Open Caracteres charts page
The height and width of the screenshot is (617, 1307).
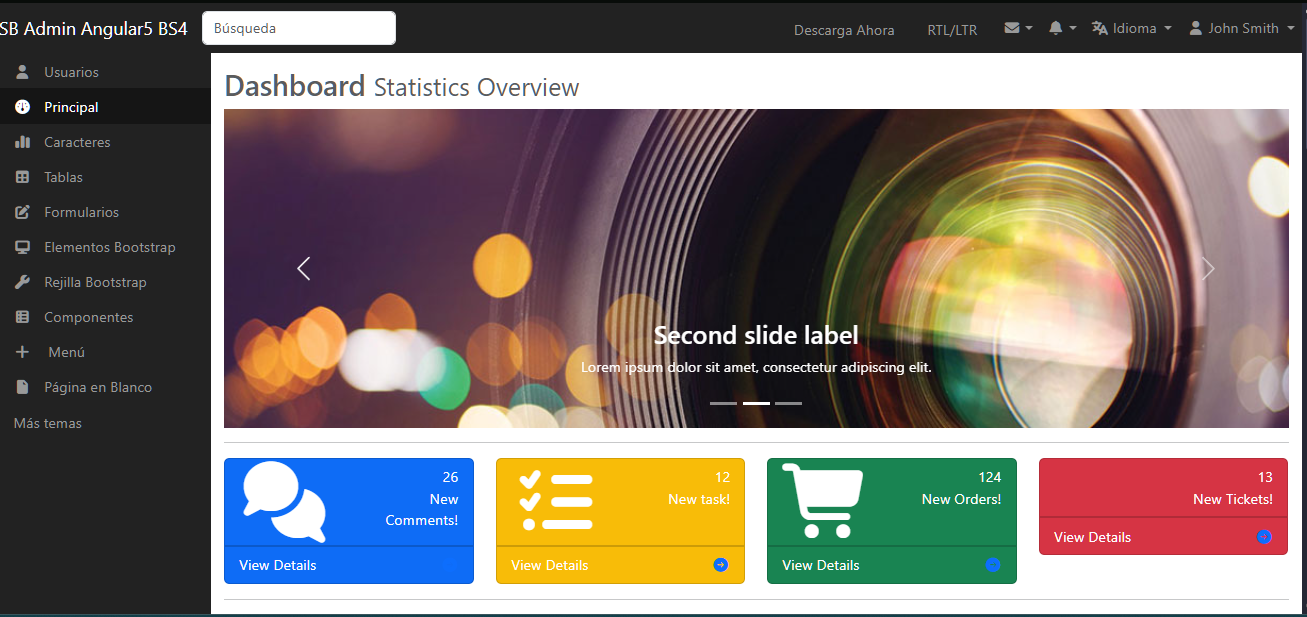click(x=105, y=142)
